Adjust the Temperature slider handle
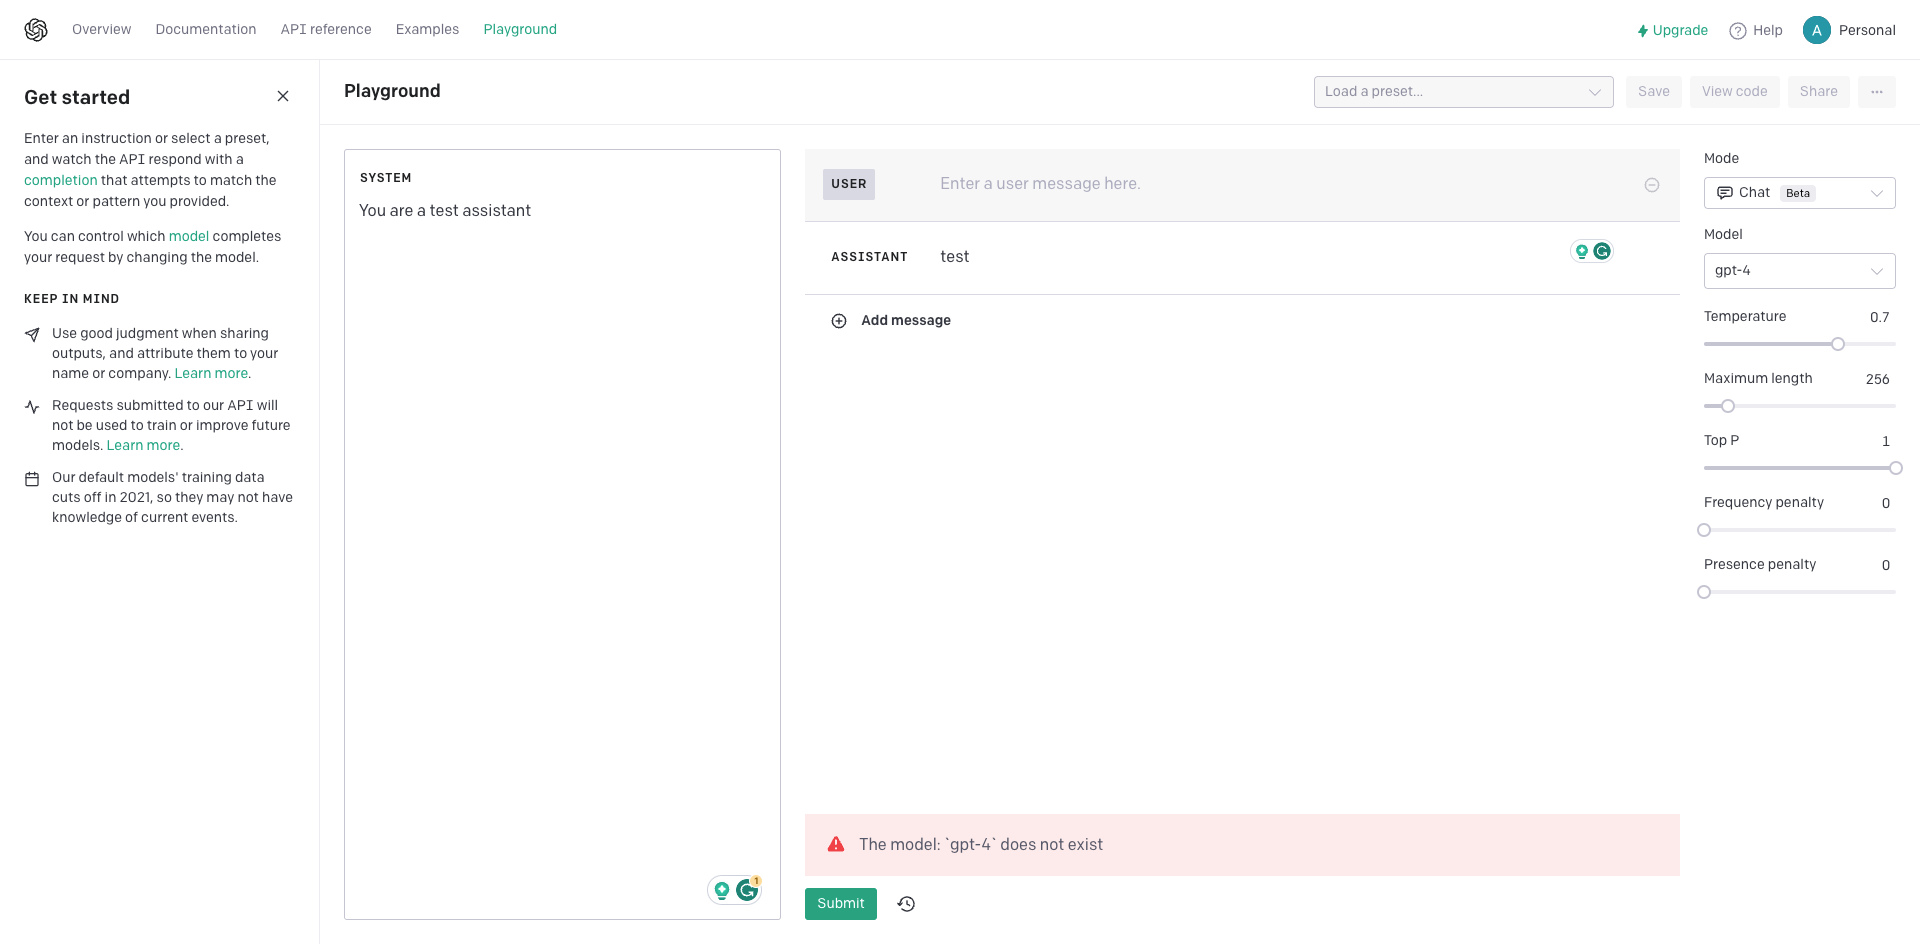 1838,344
